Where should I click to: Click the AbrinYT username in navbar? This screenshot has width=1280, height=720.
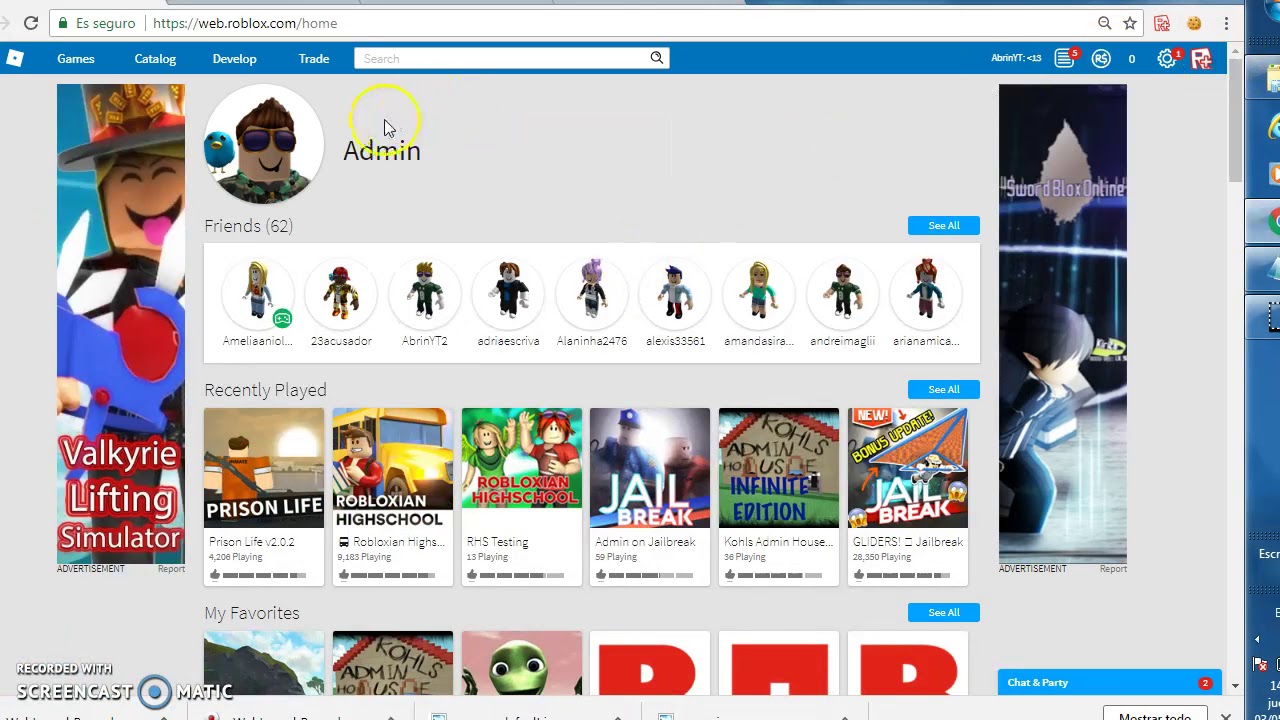pyautogui.click(x=1016, y=59)
